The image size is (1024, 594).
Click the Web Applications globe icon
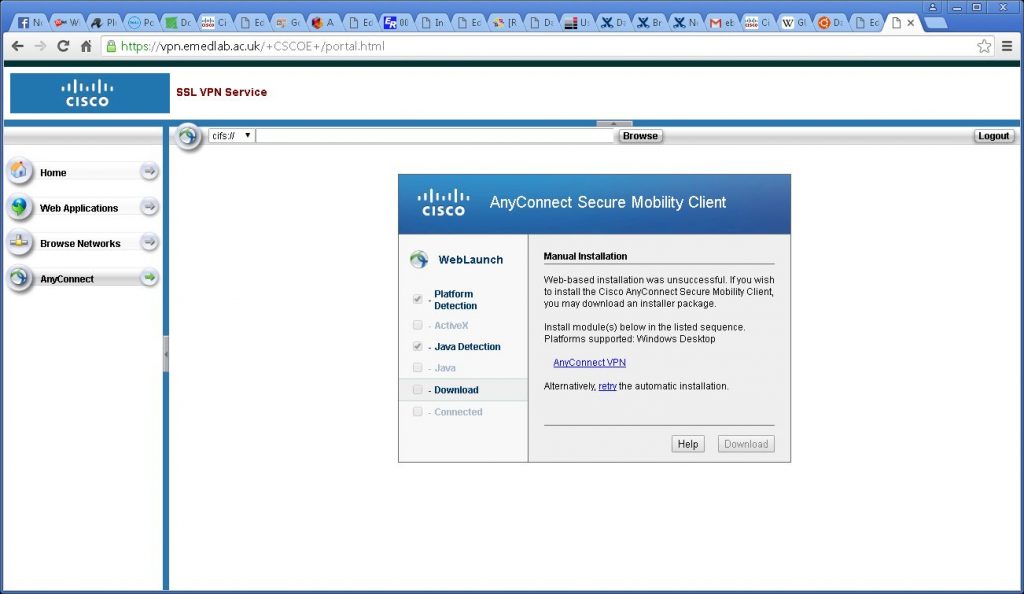(x=19, y=207)
